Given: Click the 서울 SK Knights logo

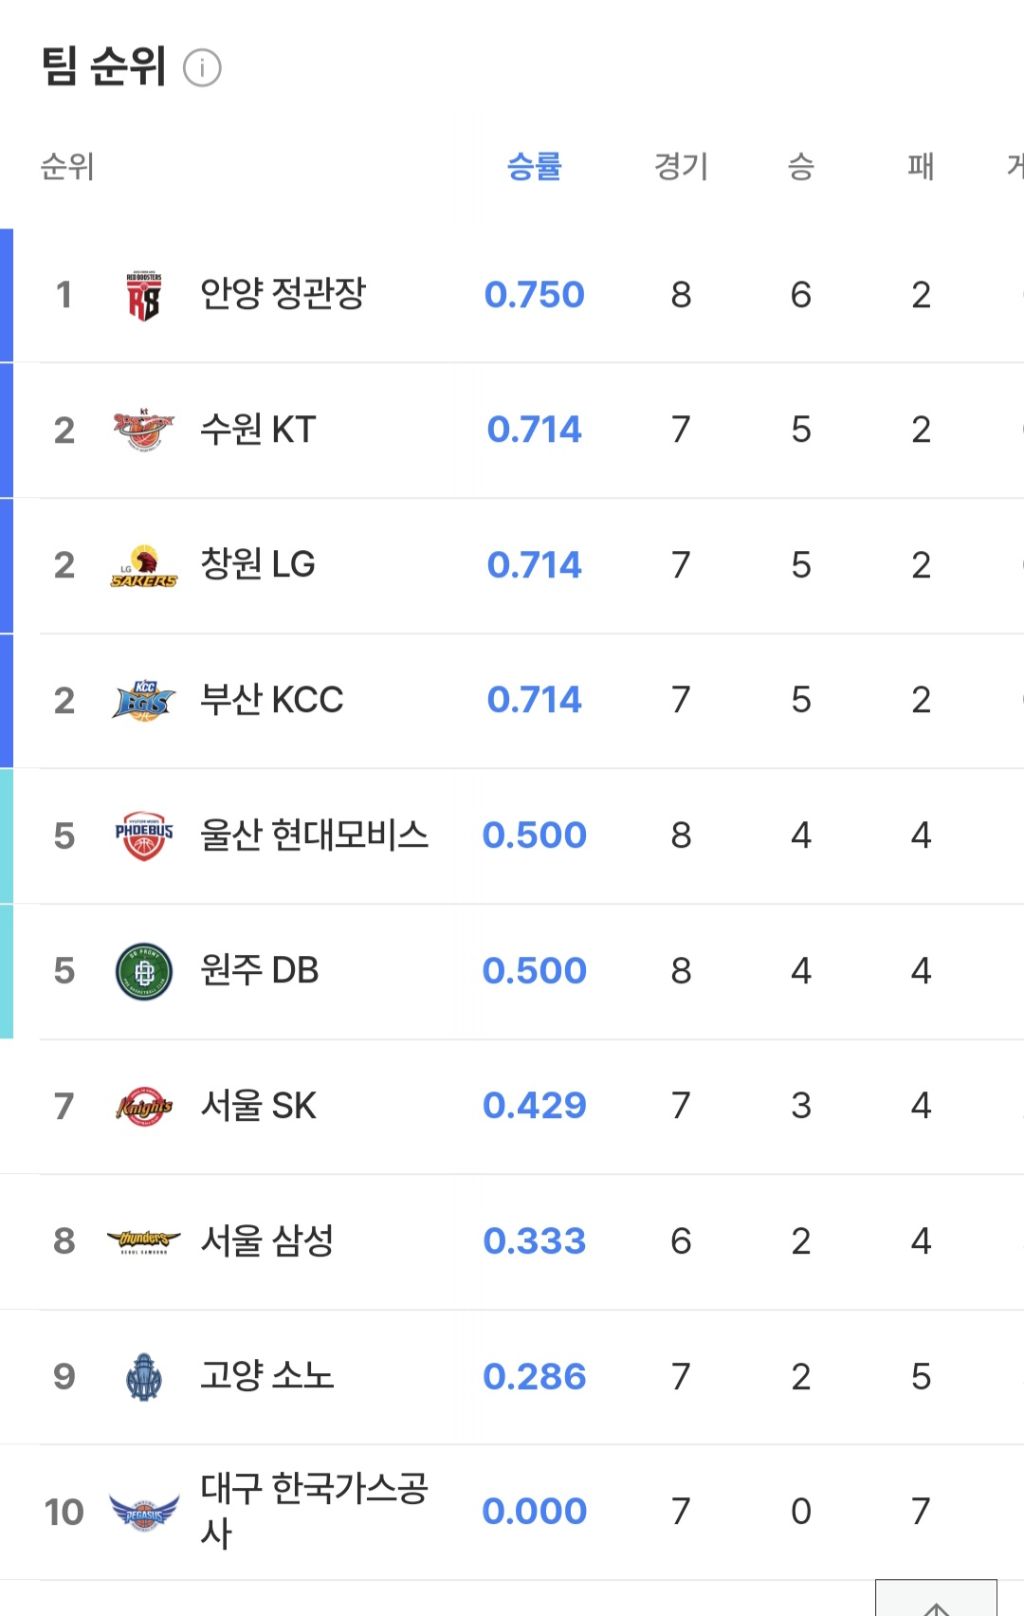Looking at the screenshot, I should pos(144,1106).
